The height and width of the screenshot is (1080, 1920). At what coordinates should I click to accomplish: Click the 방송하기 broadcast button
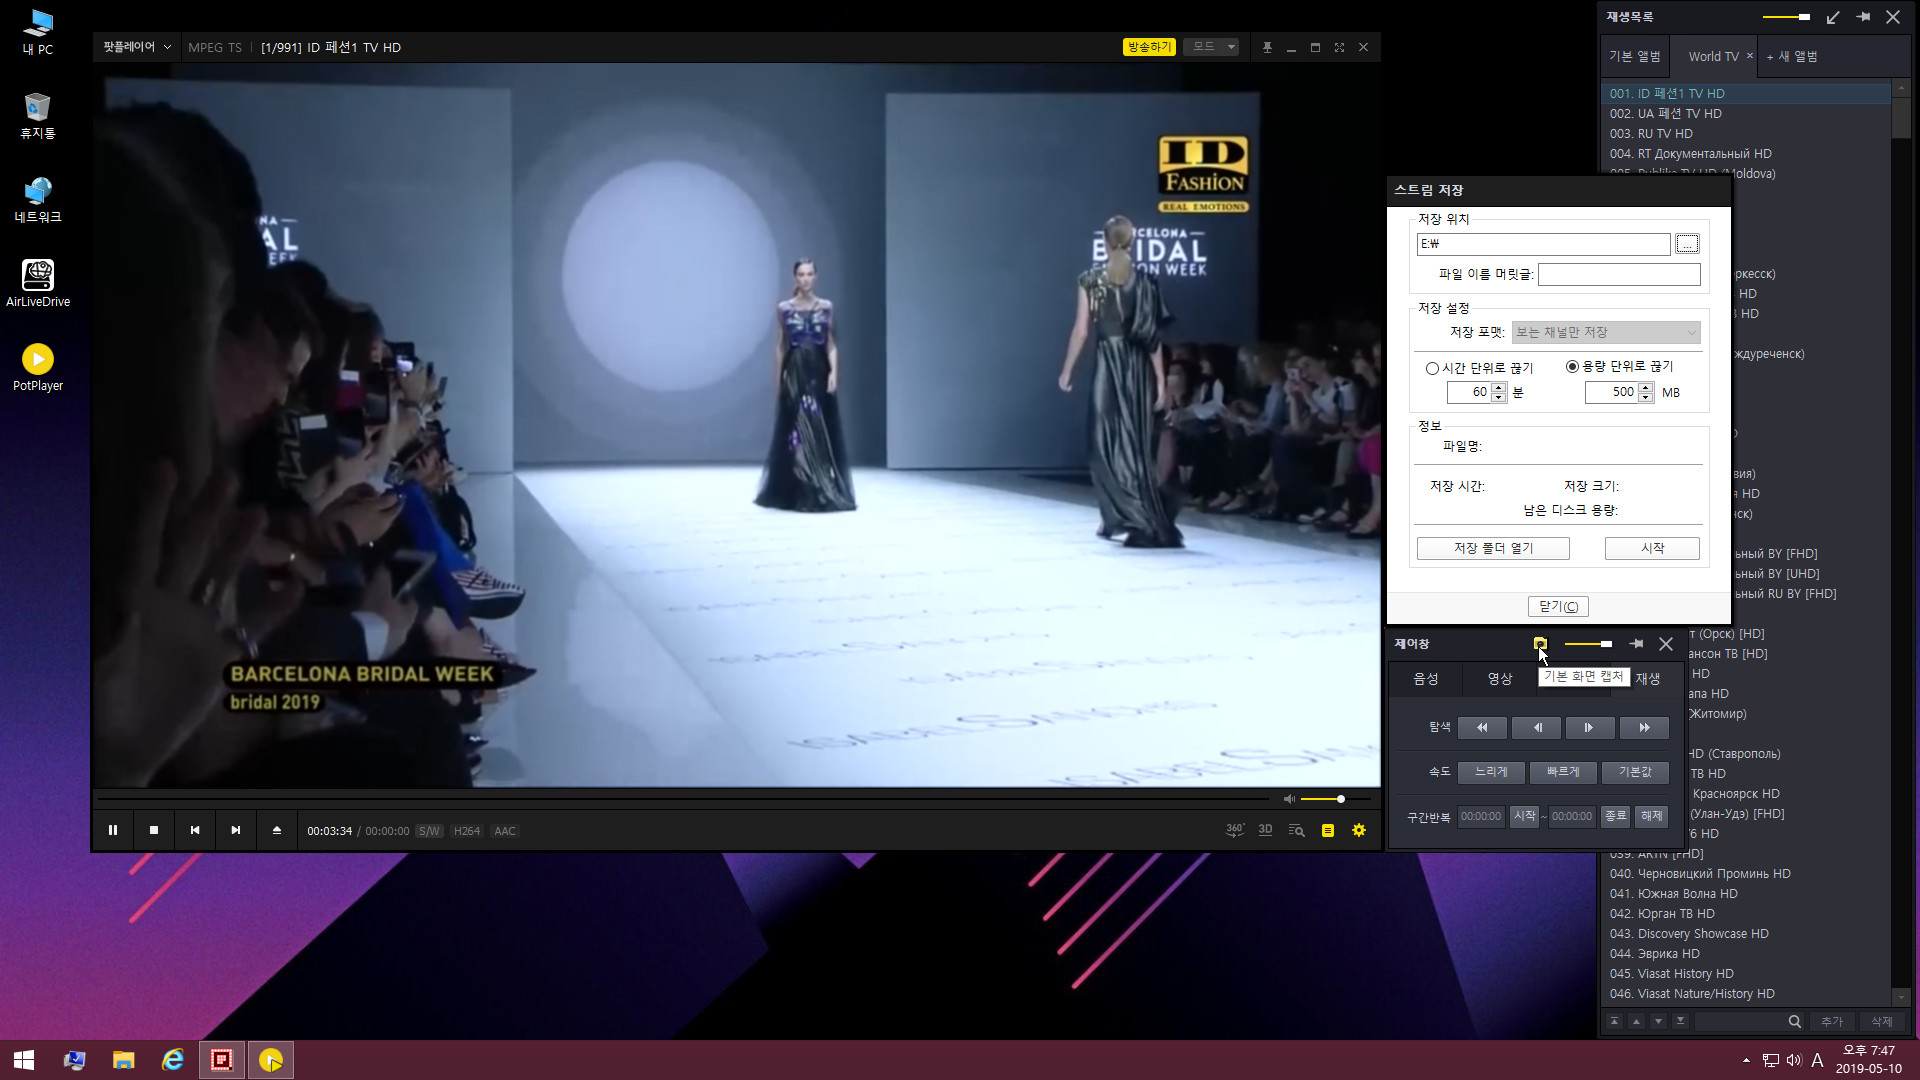click(1149, 47)
